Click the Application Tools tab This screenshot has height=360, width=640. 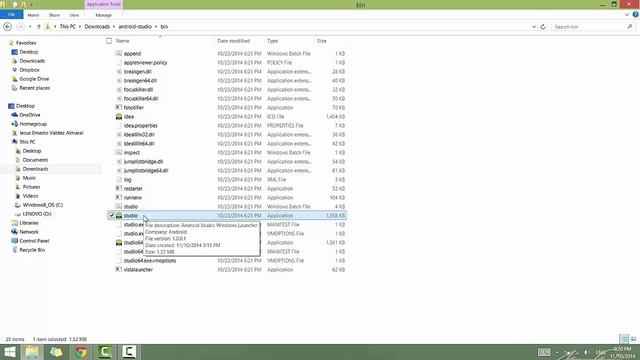pyautogui.click(x=103, y=4)
